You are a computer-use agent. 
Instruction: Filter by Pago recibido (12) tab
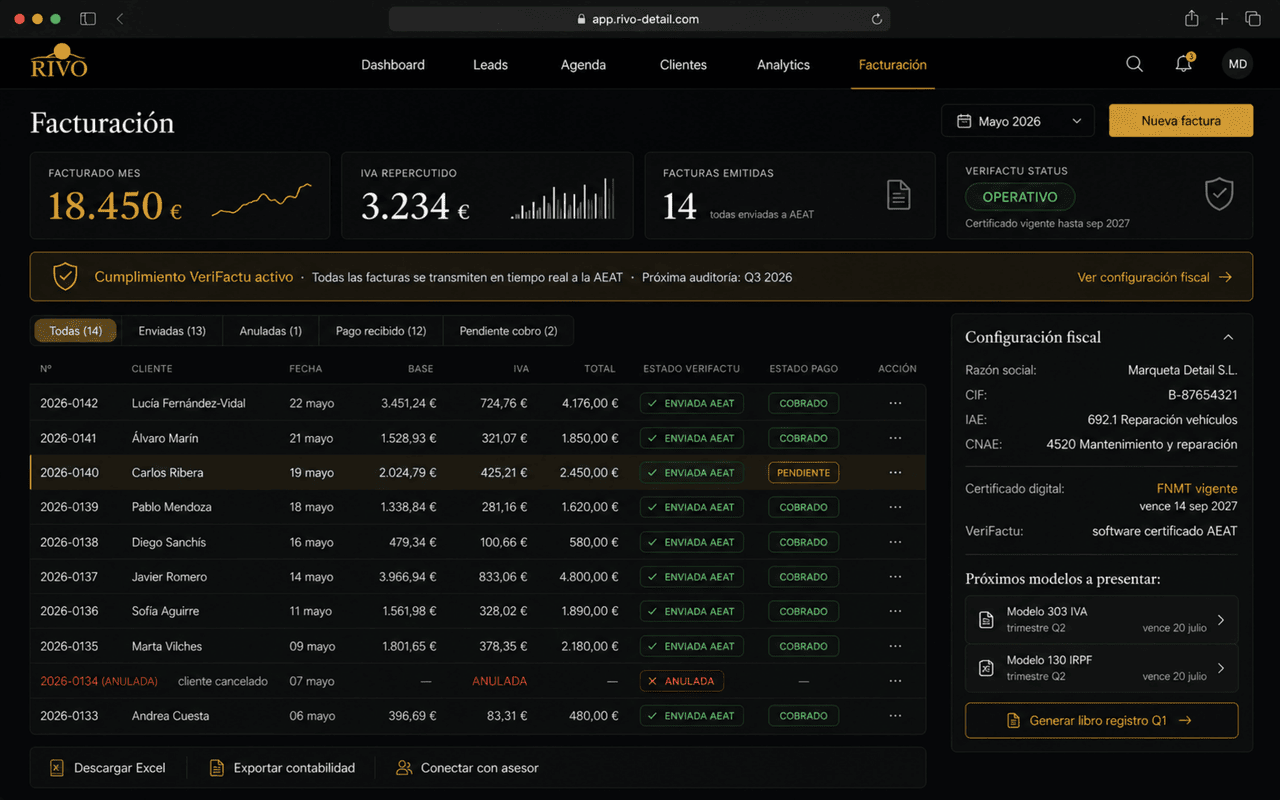coord(381,331)
